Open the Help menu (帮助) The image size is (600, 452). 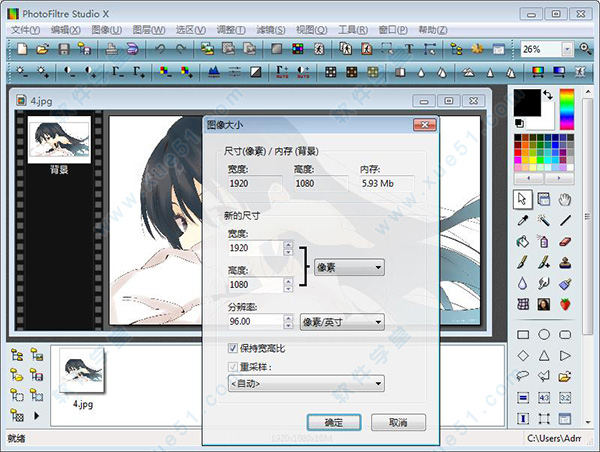[433, 30]
